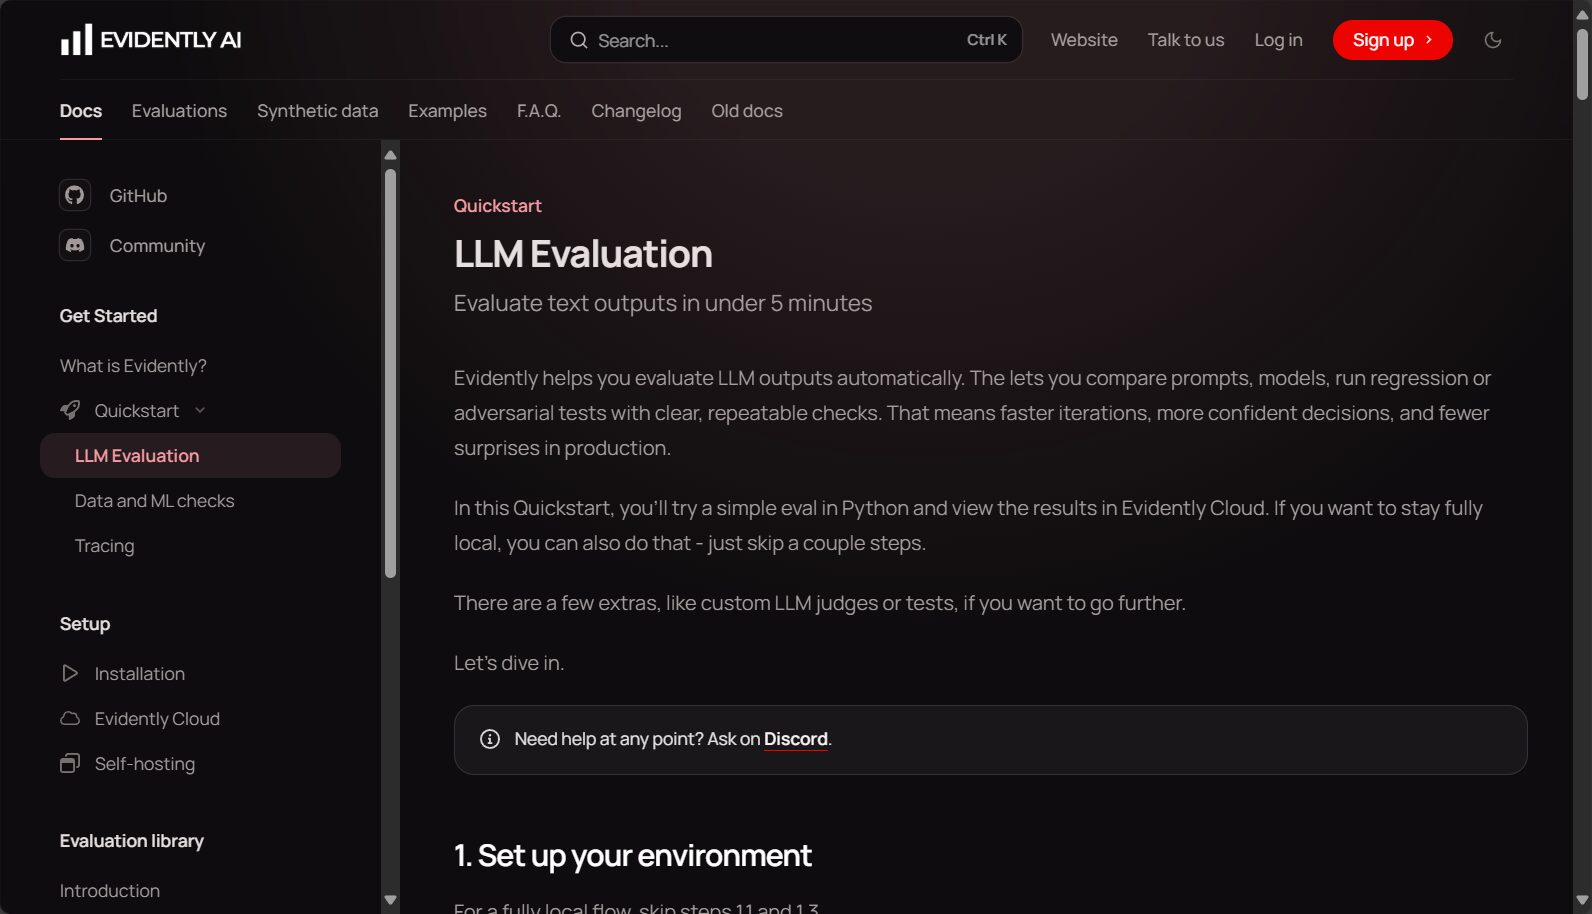The image size is (1592, 914).
Task: Click the Evidently Cloud sidebar label
Action: pyautogui.click(x=157, y=719)
